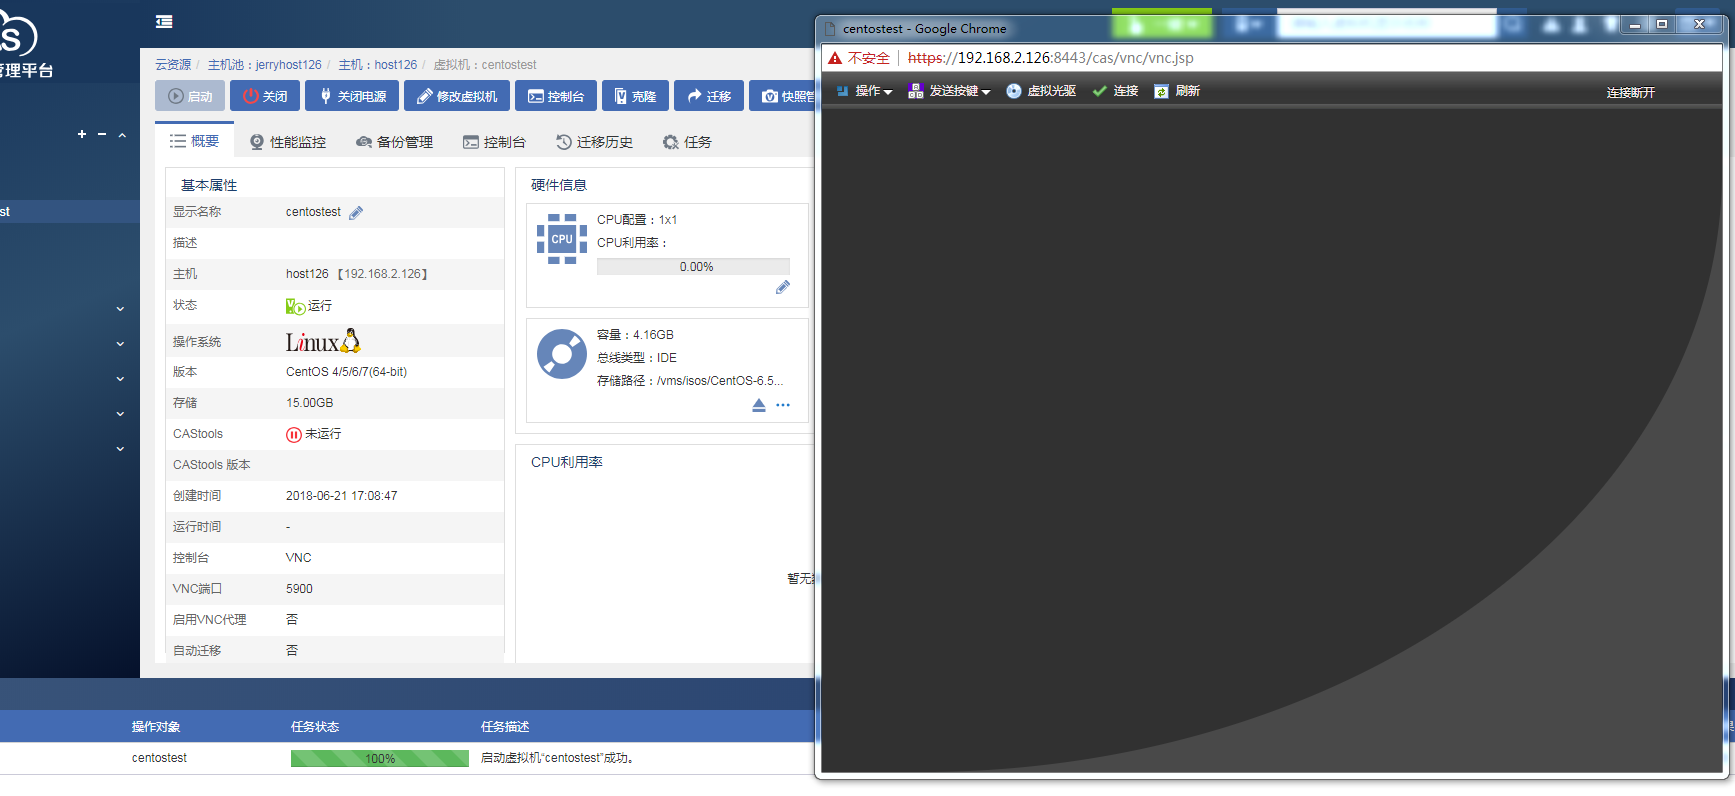The height and width of the screenshot is (796, 1735).
Task: Open 控制台 from the blue action buttons
Action: [556, 96]
